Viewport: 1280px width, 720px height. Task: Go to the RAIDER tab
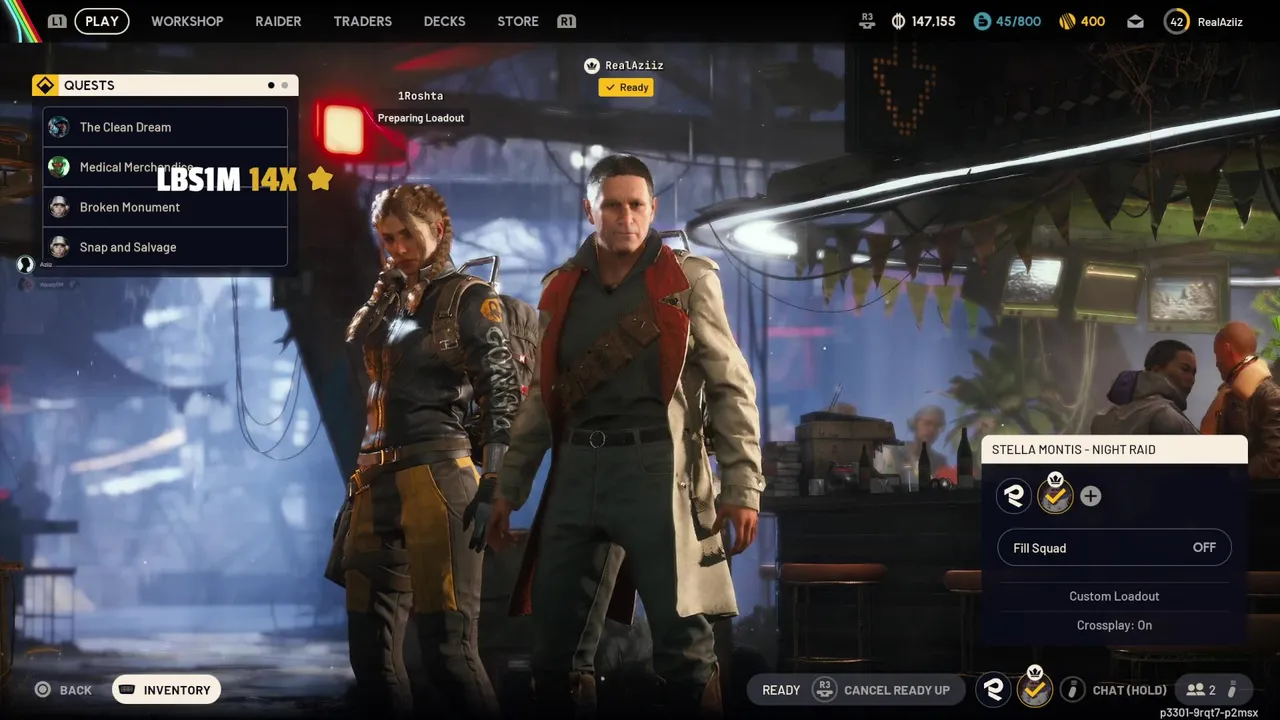[278, 21]
